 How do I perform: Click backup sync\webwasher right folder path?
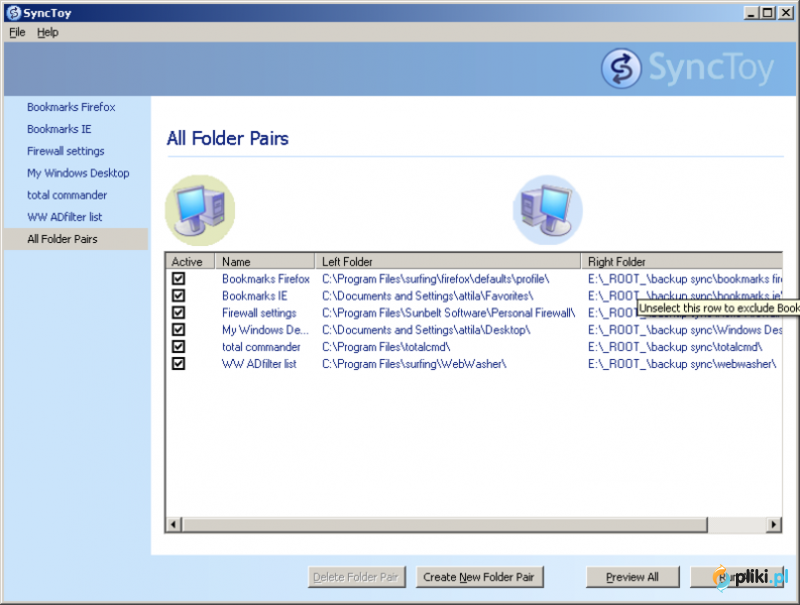(682, 364)
